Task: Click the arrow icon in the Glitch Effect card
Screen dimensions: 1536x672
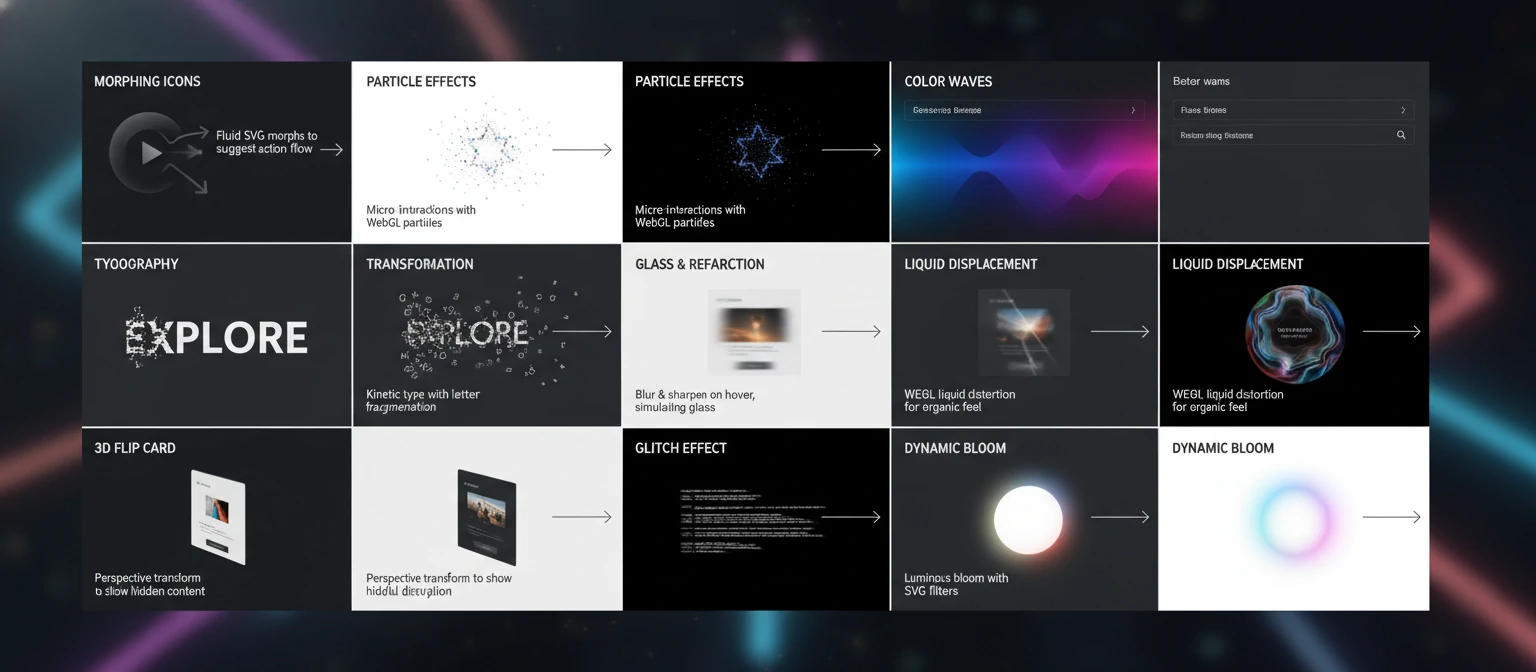Action: (852, 516)
